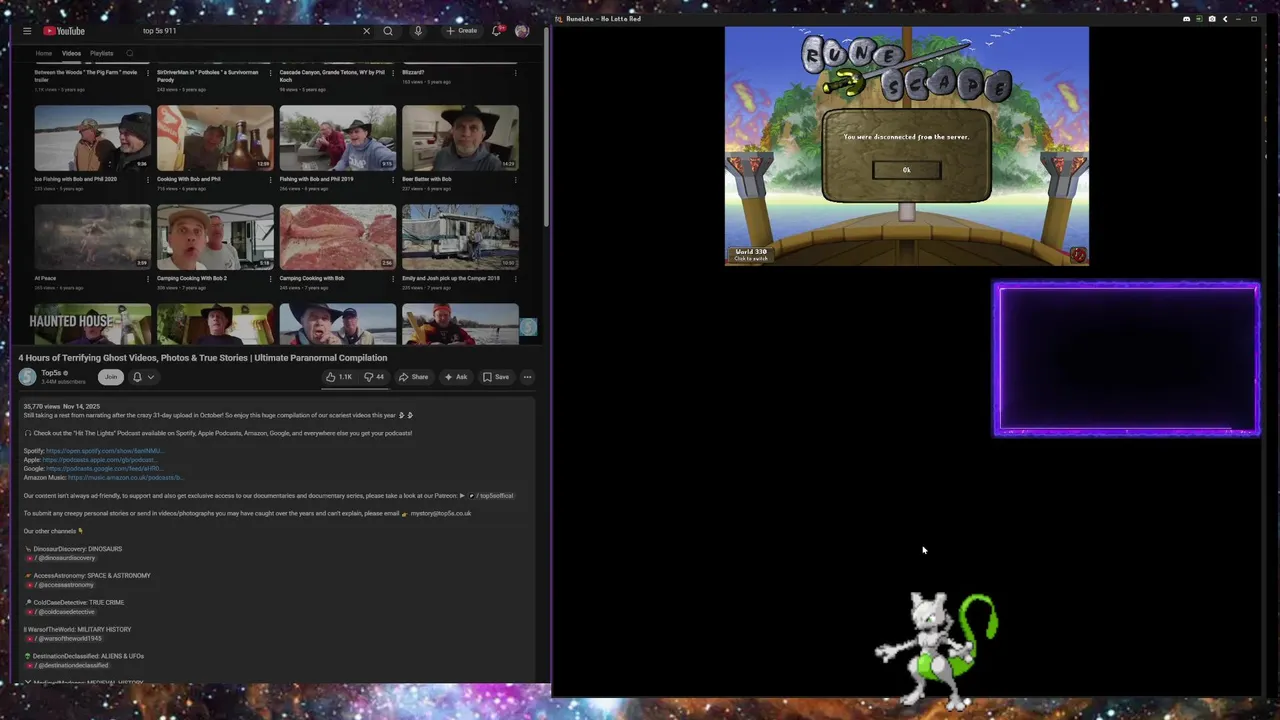Expand RuneLite sidebar with arrow icon

[x=1225, y=19]
